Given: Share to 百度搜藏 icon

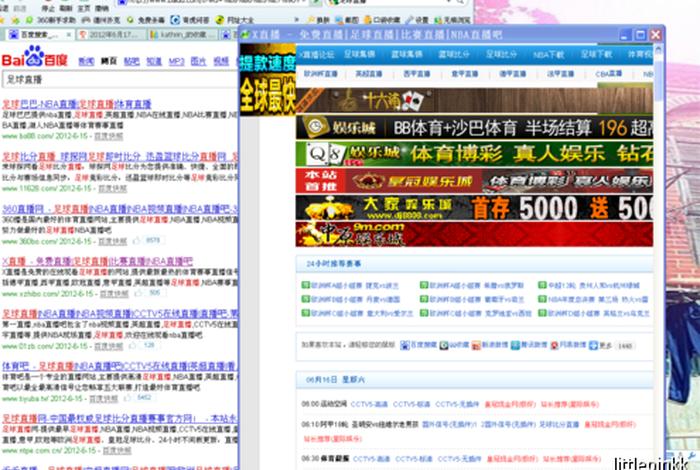Looking at the screenshot, I should pyautogui.click(x=405, y=345).
